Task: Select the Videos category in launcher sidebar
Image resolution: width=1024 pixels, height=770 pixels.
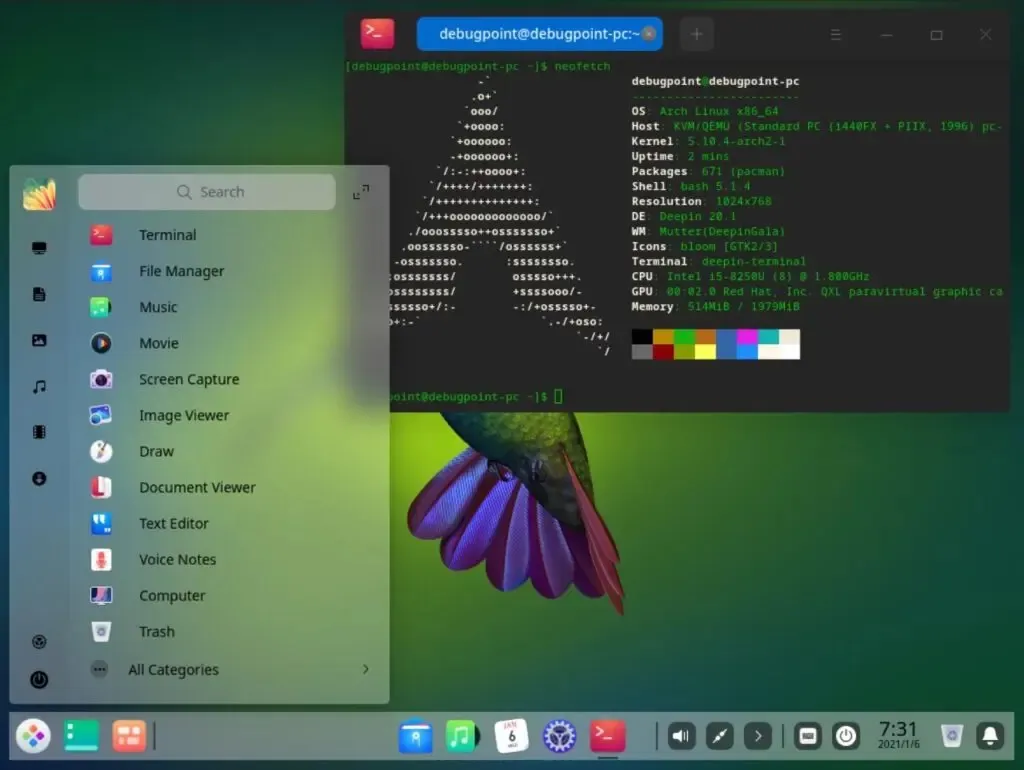Action: click(x=38, y=432)
